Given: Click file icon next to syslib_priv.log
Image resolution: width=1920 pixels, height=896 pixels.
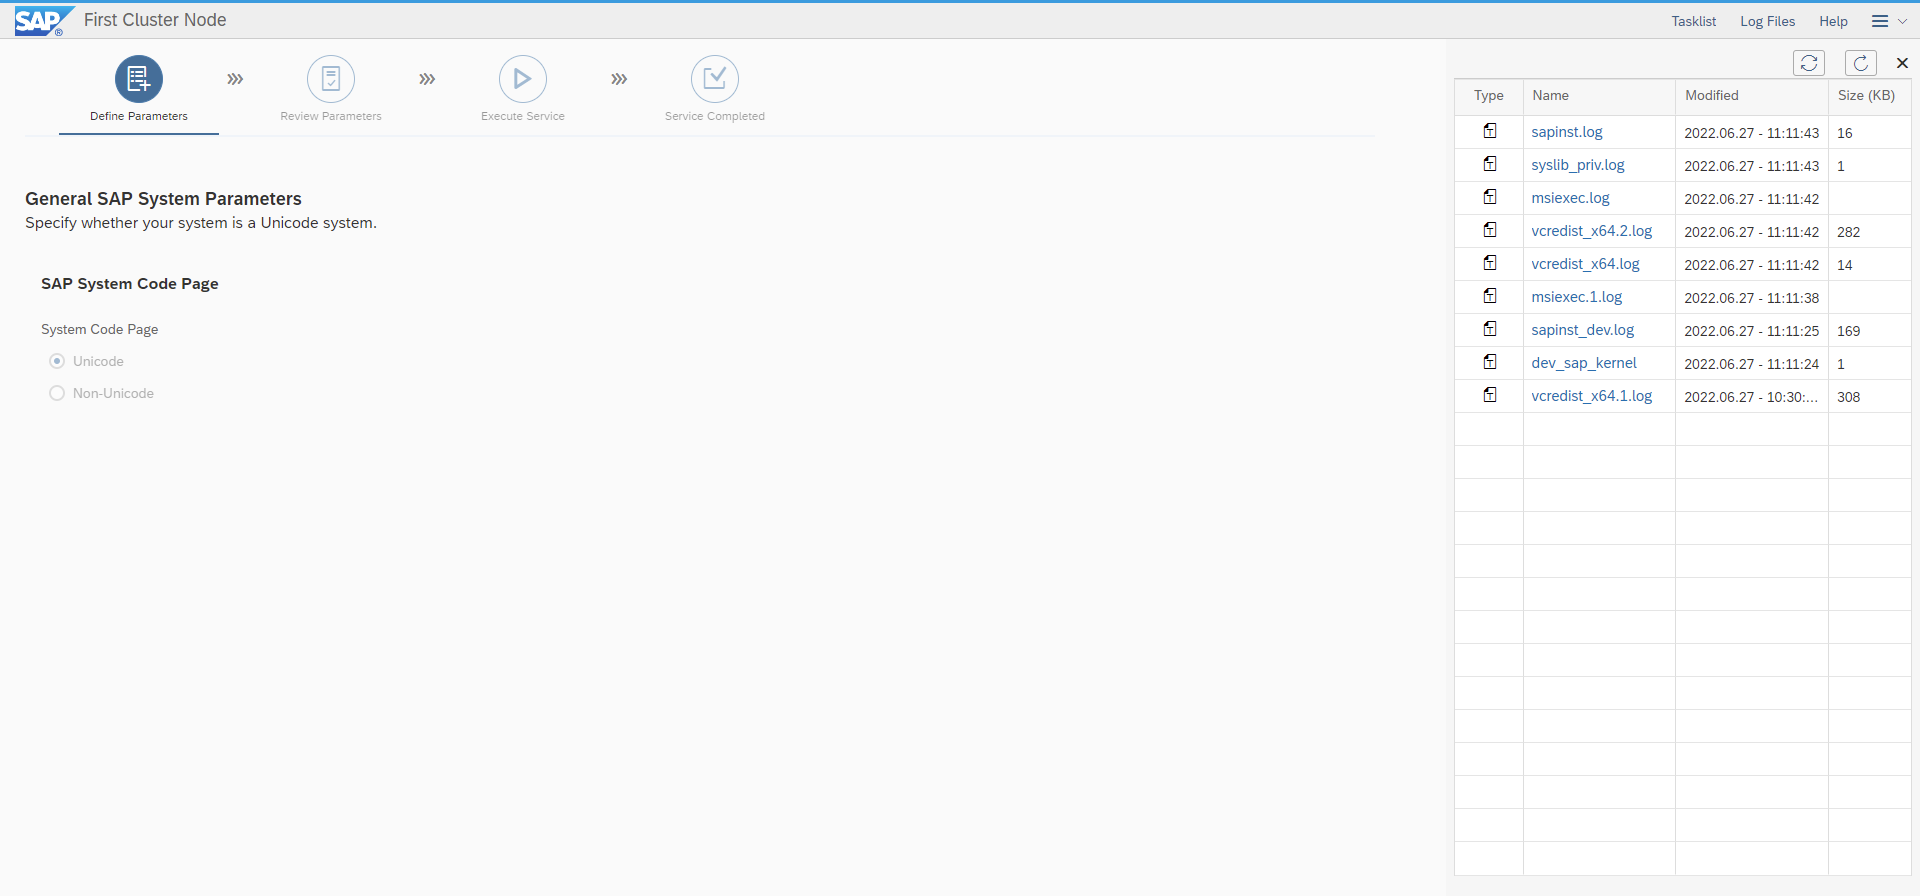Looking at the screenshot, I should pyautogui.click(x=1490, y=164).
